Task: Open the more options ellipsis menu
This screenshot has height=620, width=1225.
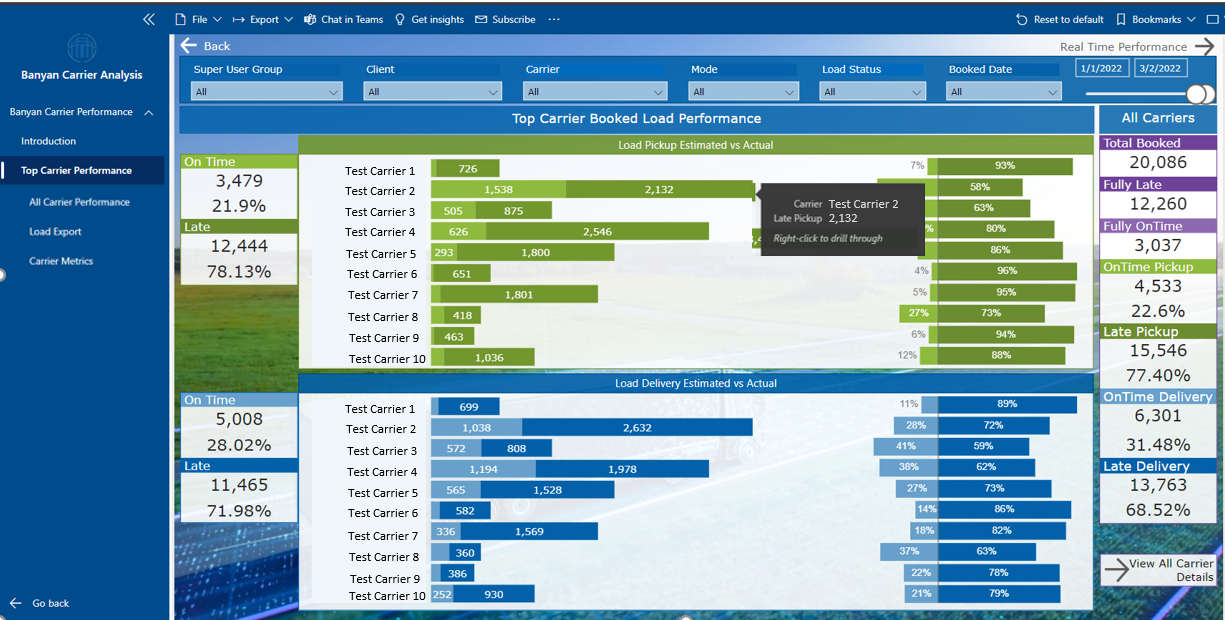Action: 553,19
